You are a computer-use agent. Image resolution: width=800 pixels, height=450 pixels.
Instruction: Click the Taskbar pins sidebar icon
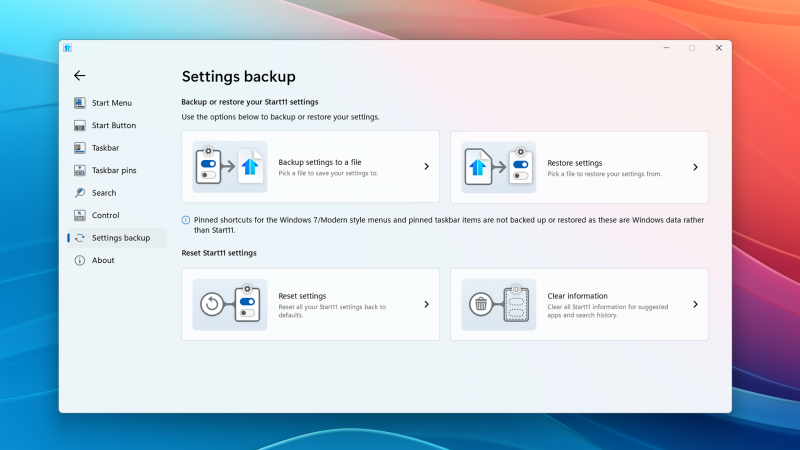[80, 171]
